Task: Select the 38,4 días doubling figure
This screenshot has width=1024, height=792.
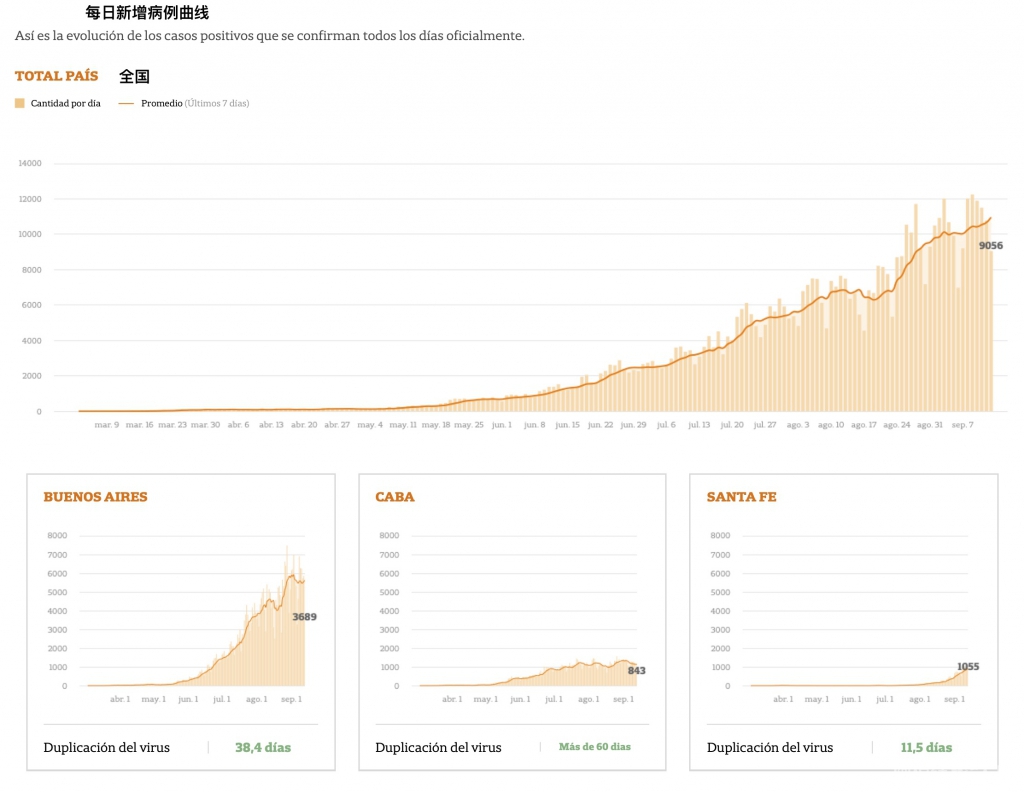Action: pos(263,747)
